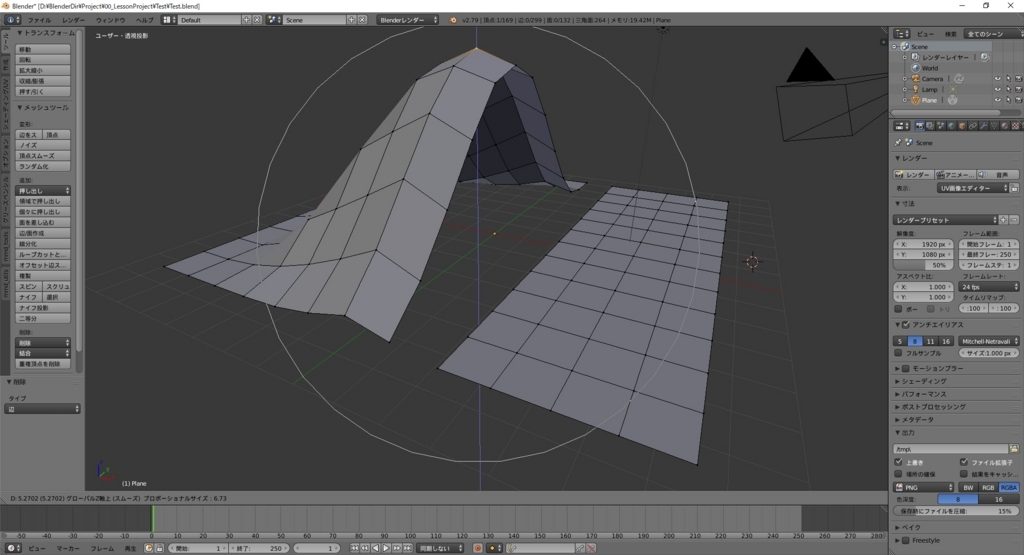
Task: Click the lock icon beside UV画像エディター
Action: [x=1014, y=188]
